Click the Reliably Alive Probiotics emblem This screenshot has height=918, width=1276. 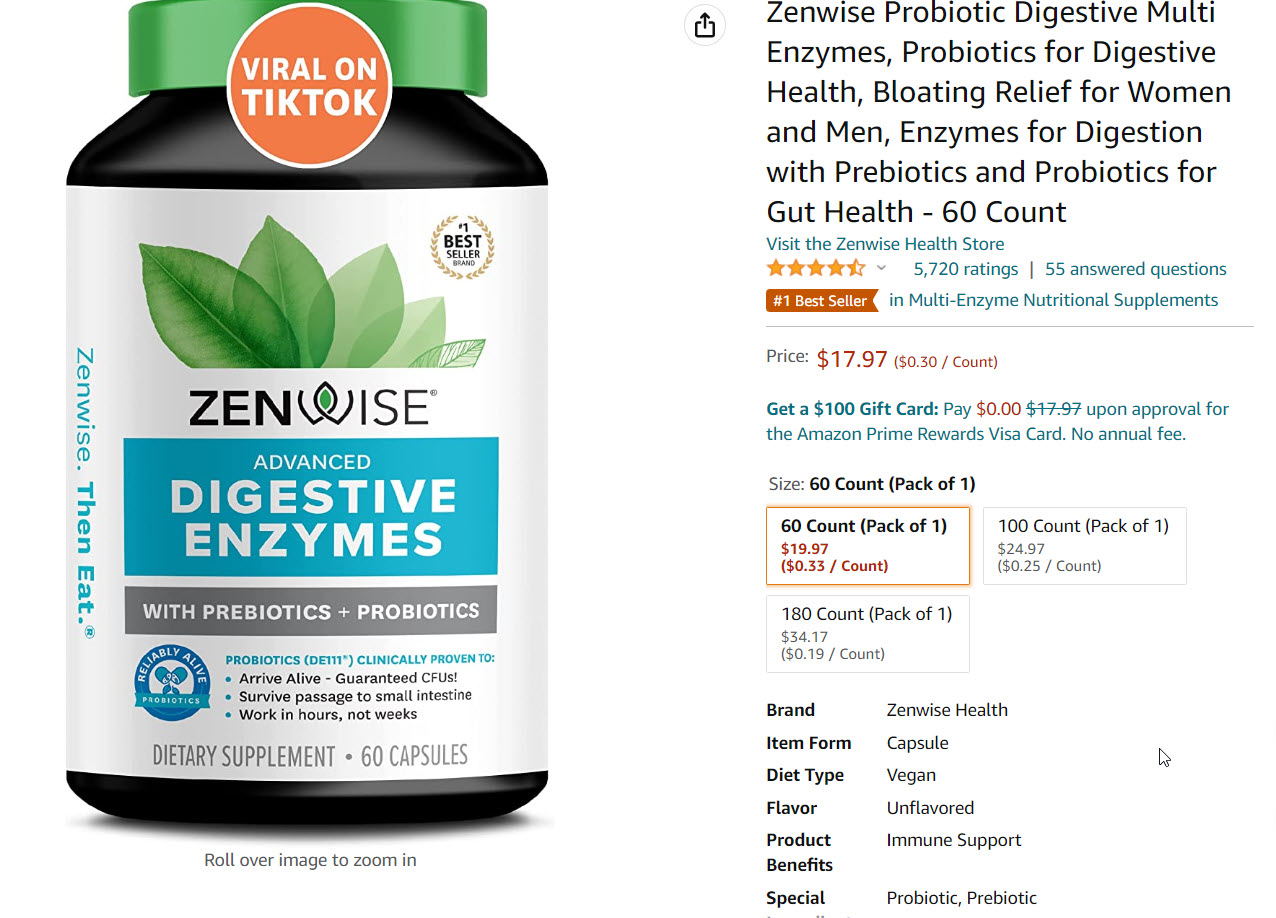[171, 685]
